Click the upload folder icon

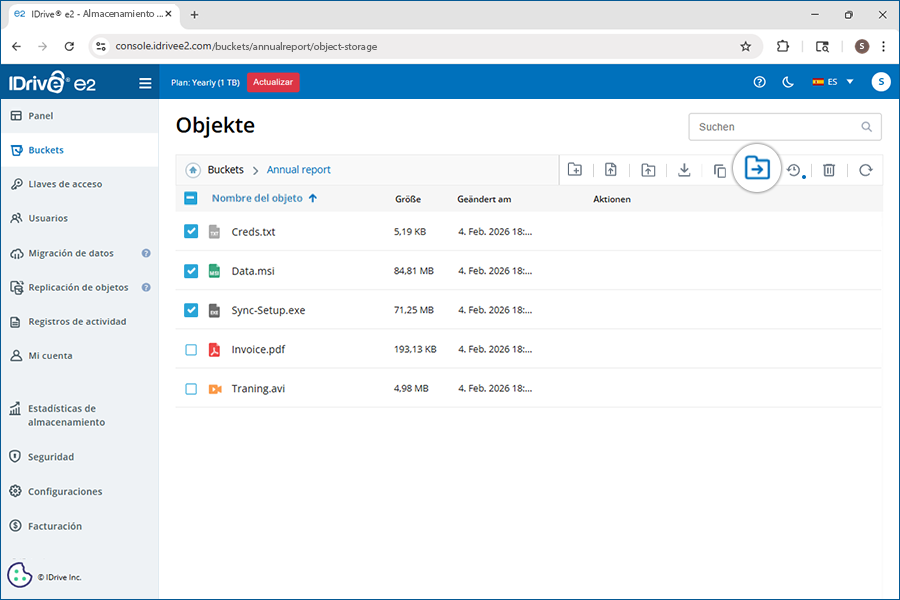tap(648, 170)
